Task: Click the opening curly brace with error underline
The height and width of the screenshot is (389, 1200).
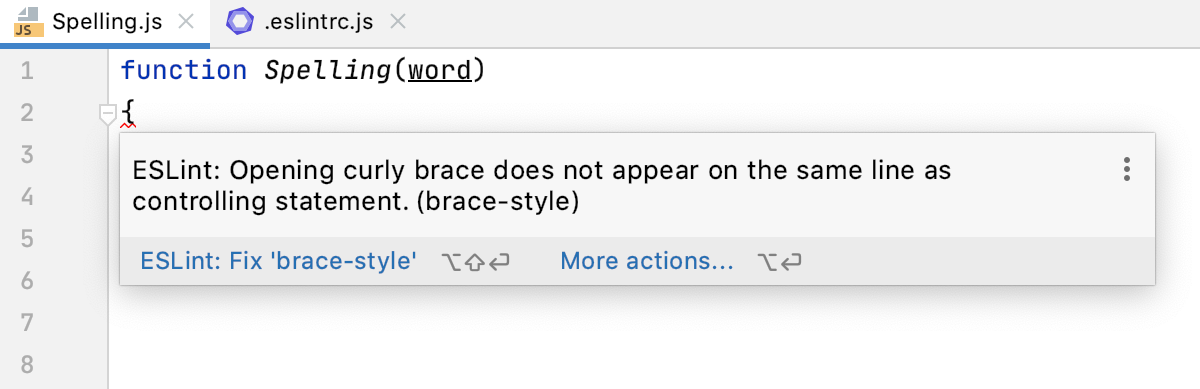Action: click(x=127, y=112)
